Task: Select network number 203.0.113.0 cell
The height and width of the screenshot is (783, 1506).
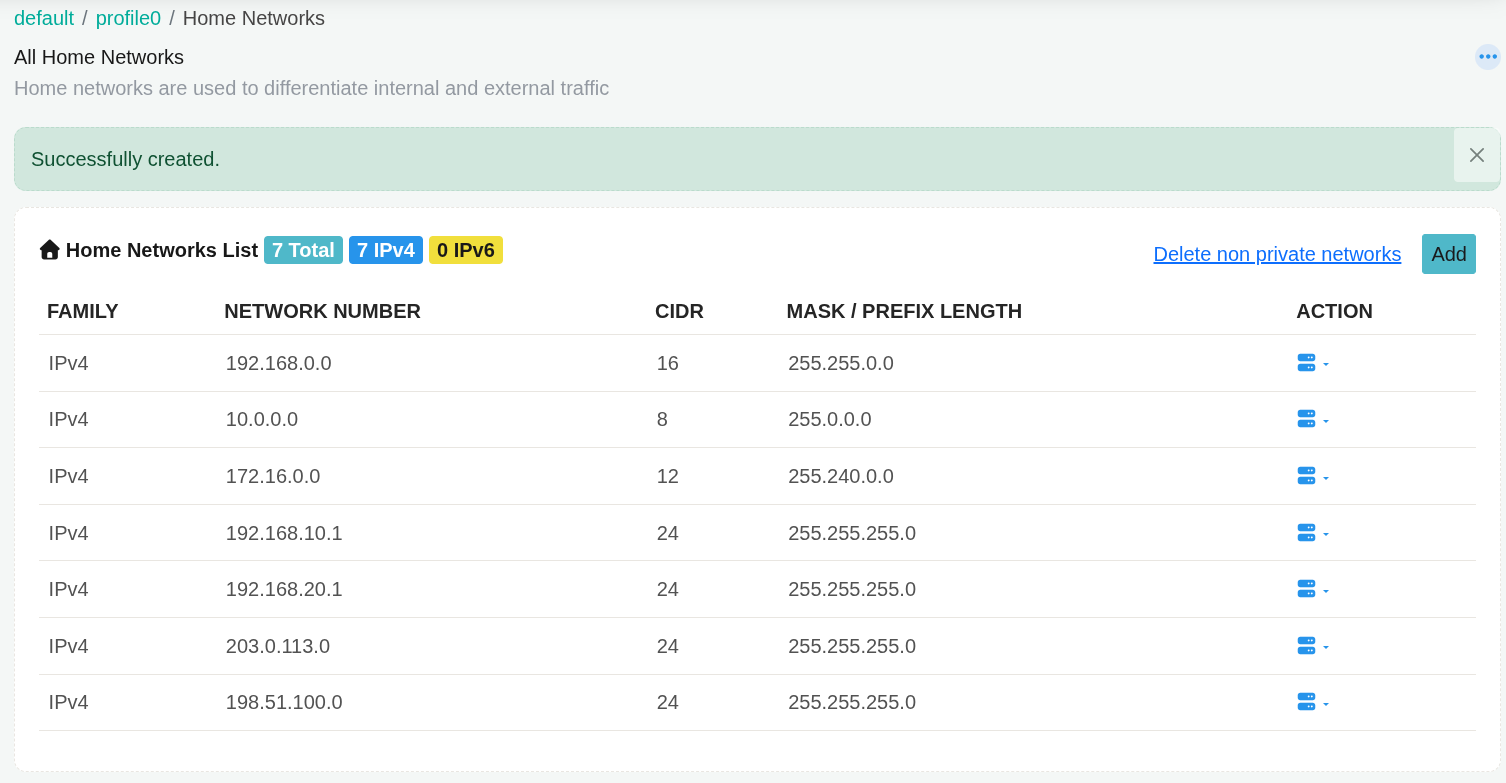Action: tap(278, 646)
